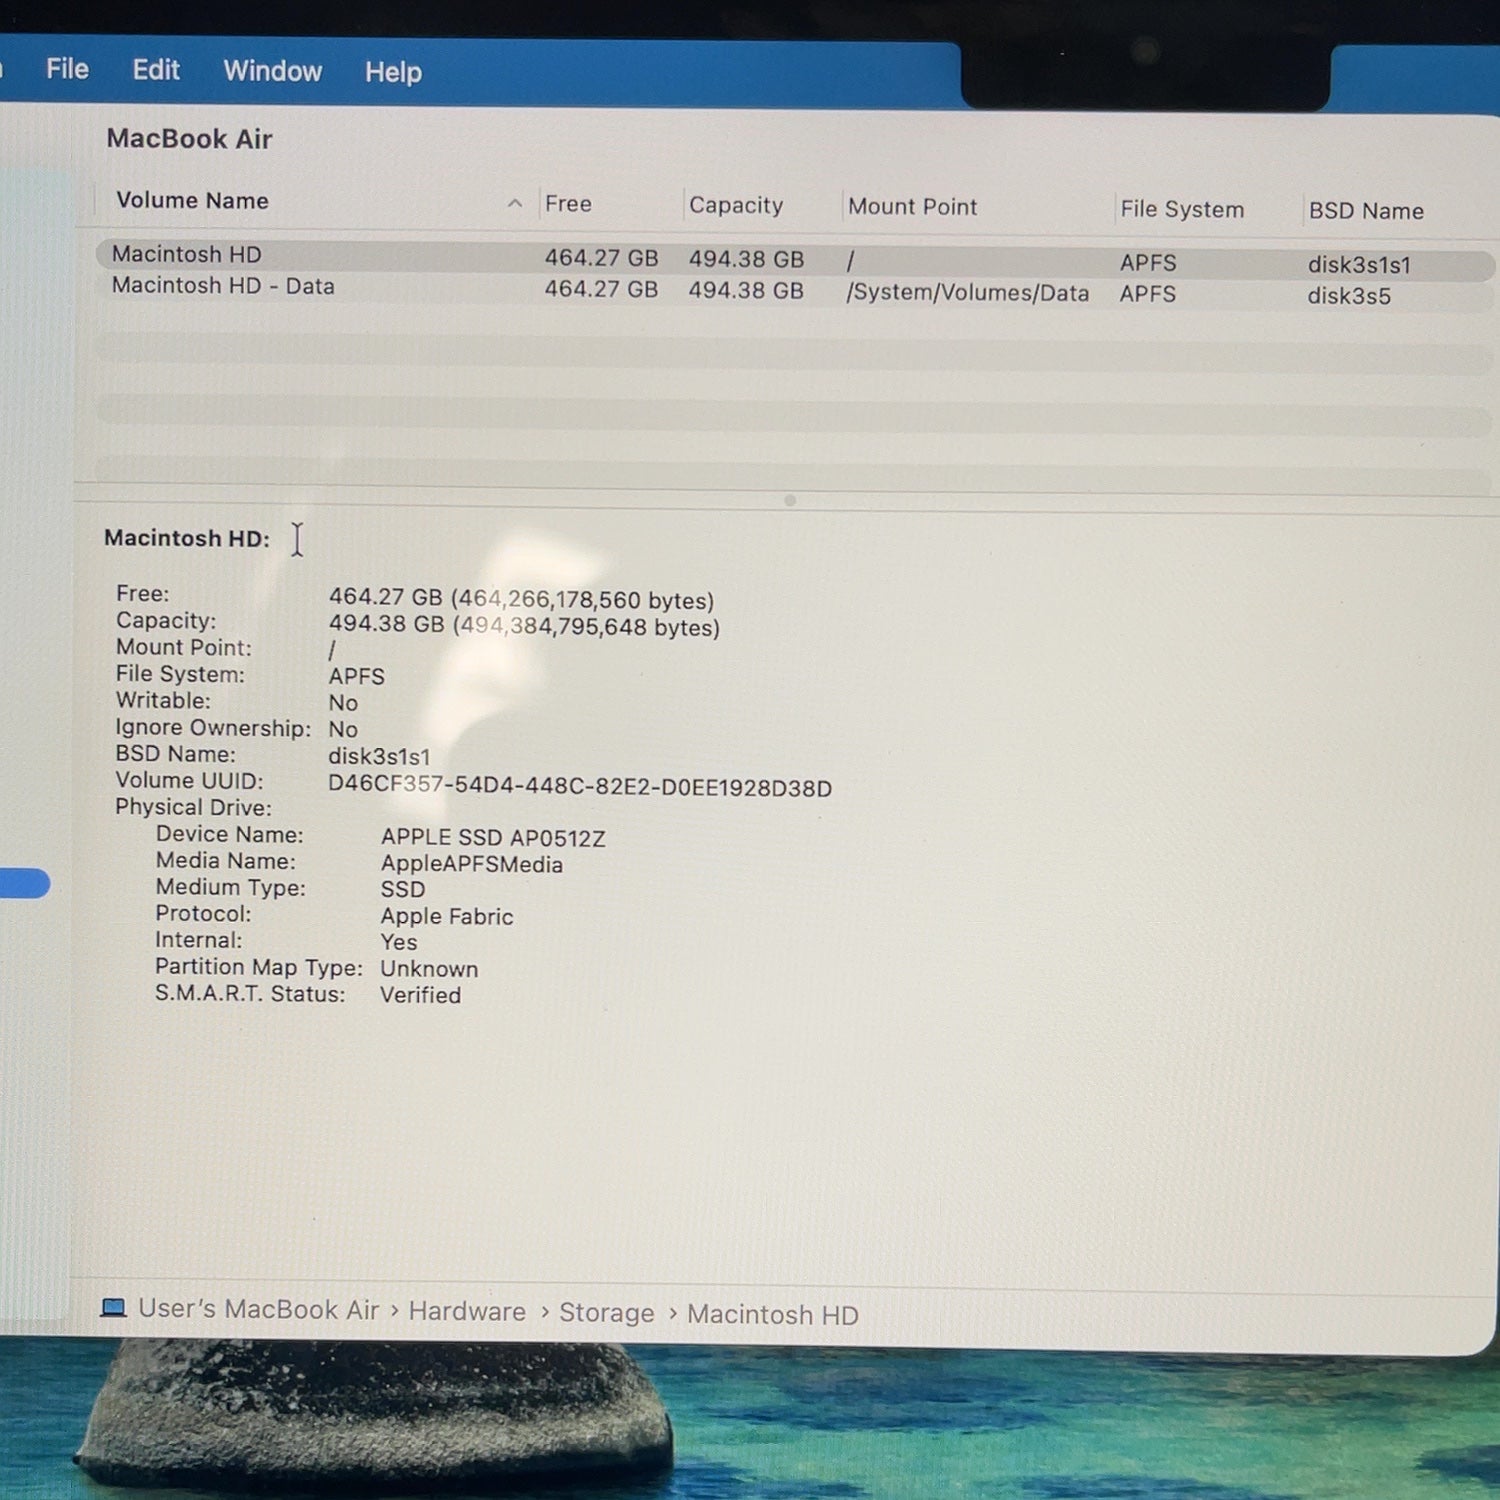
Task: Click the MacBook Air title text
Action: tap(189, 139)
